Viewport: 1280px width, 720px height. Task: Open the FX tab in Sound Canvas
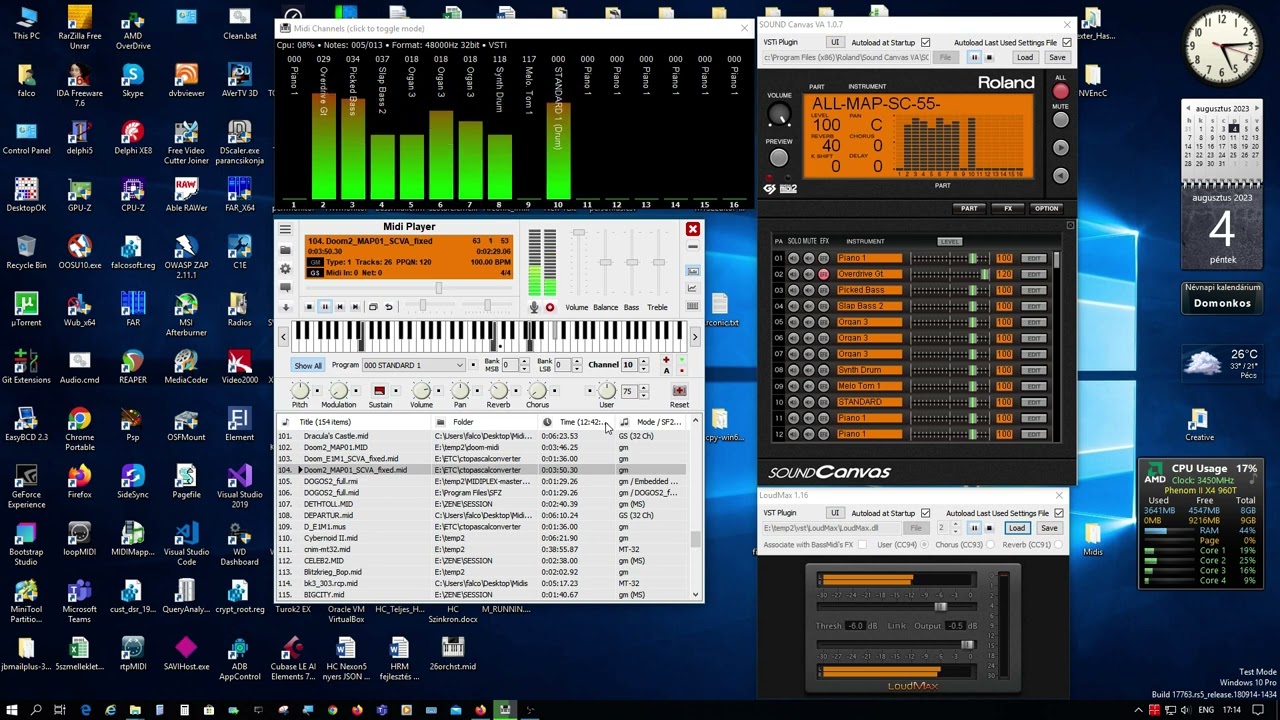pyautogui.click(x=1008, y=208)
